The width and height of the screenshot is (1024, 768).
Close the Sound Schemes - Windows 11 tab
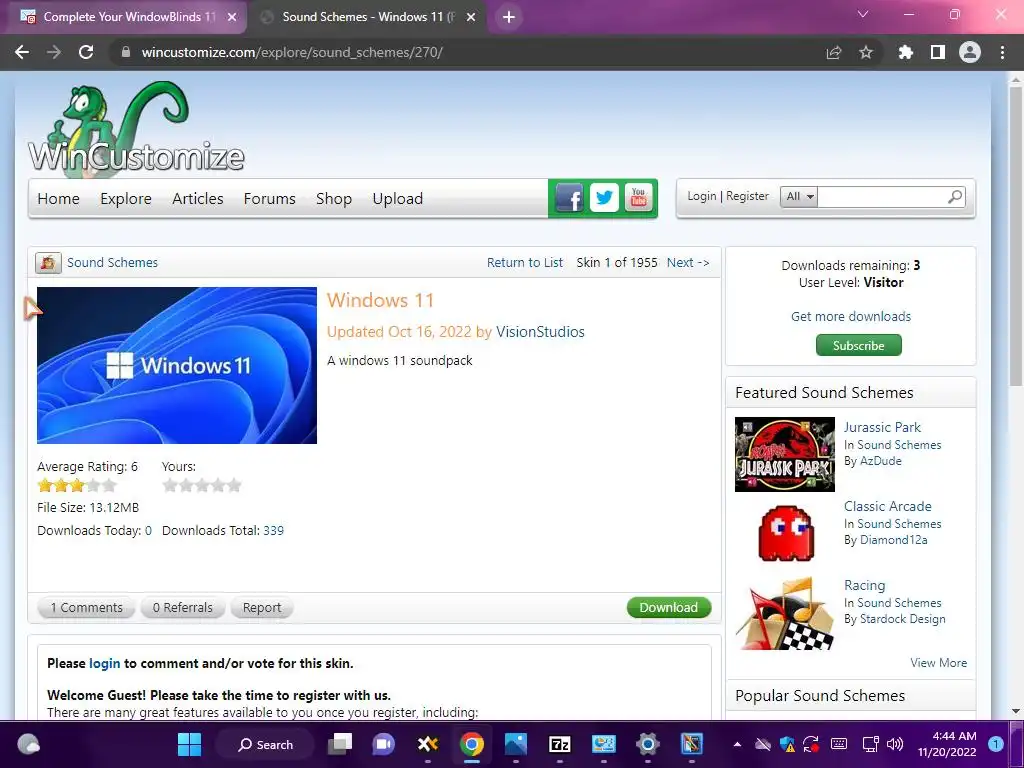click(x=471, y=17)
